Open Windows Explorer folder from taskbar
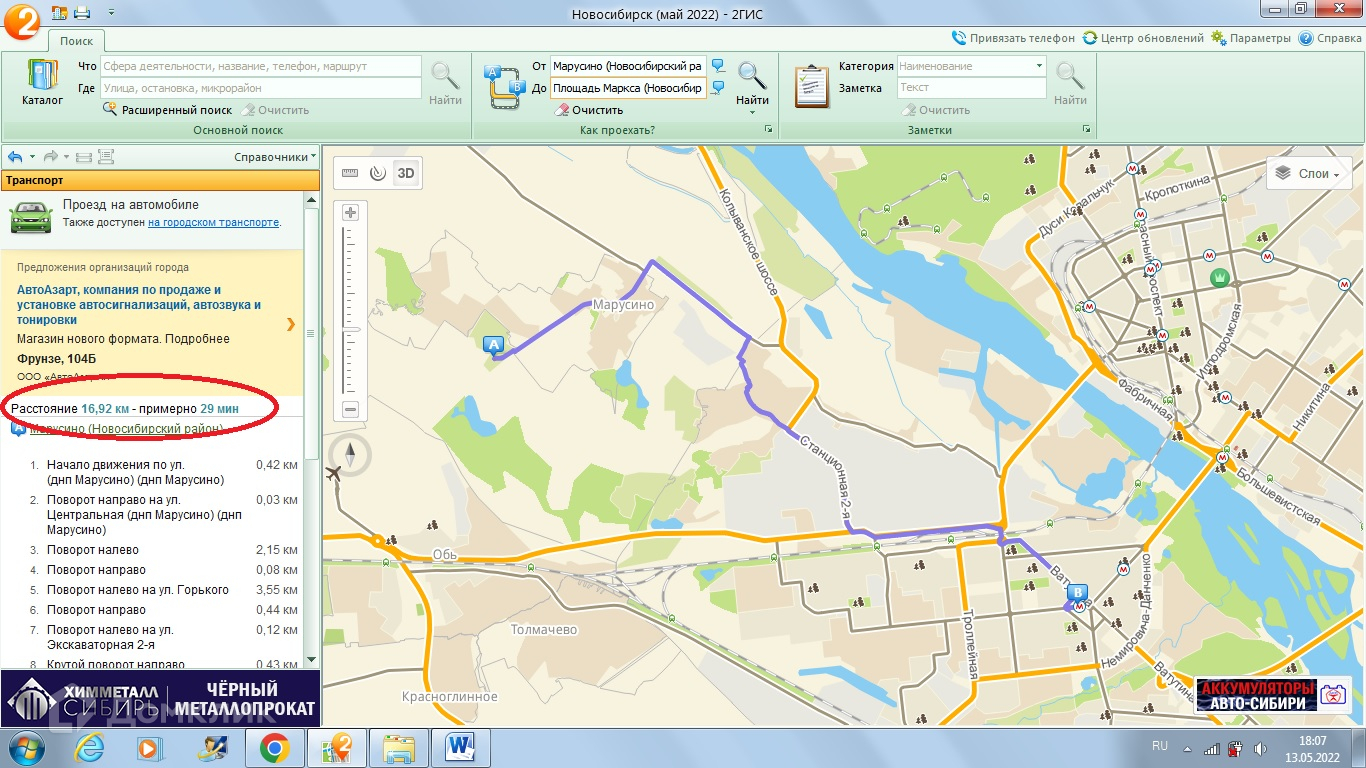 coord(399,747)
